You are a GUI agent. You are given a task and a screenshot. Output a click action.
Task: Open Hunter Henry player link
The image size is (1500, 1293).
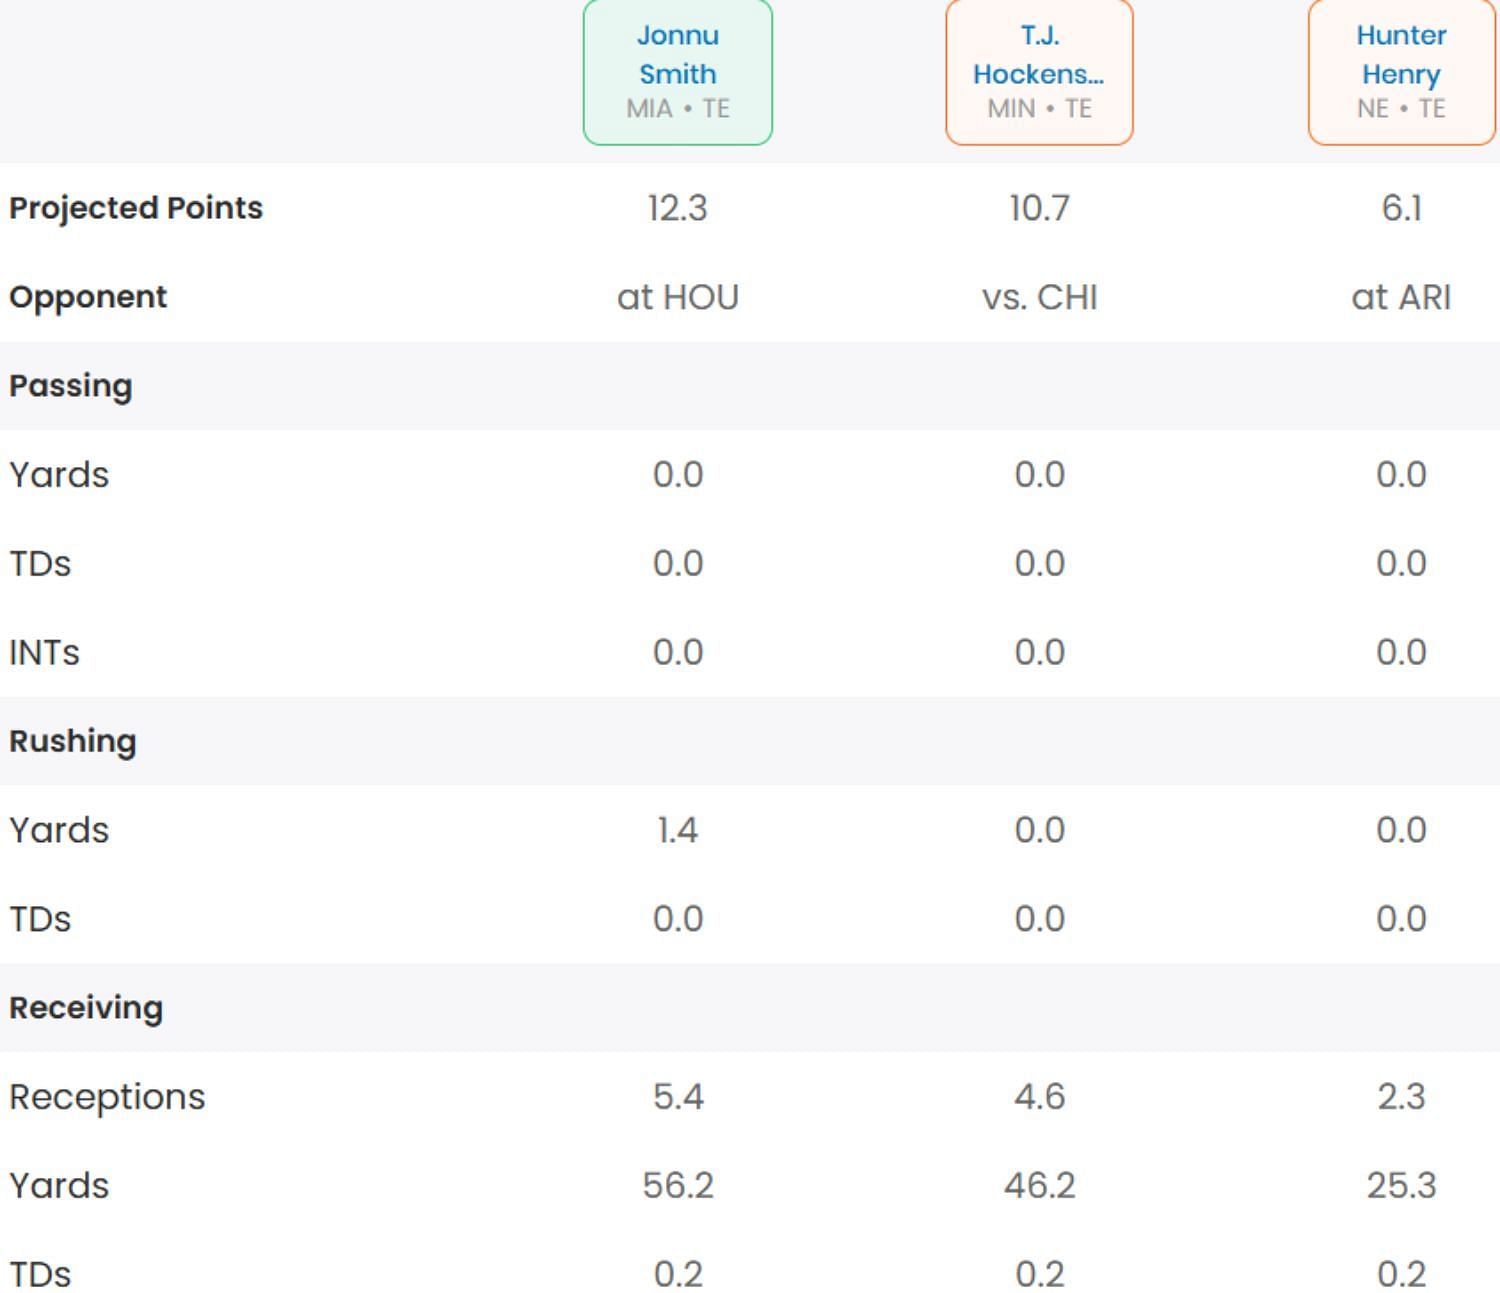[x=1401, y=55]
